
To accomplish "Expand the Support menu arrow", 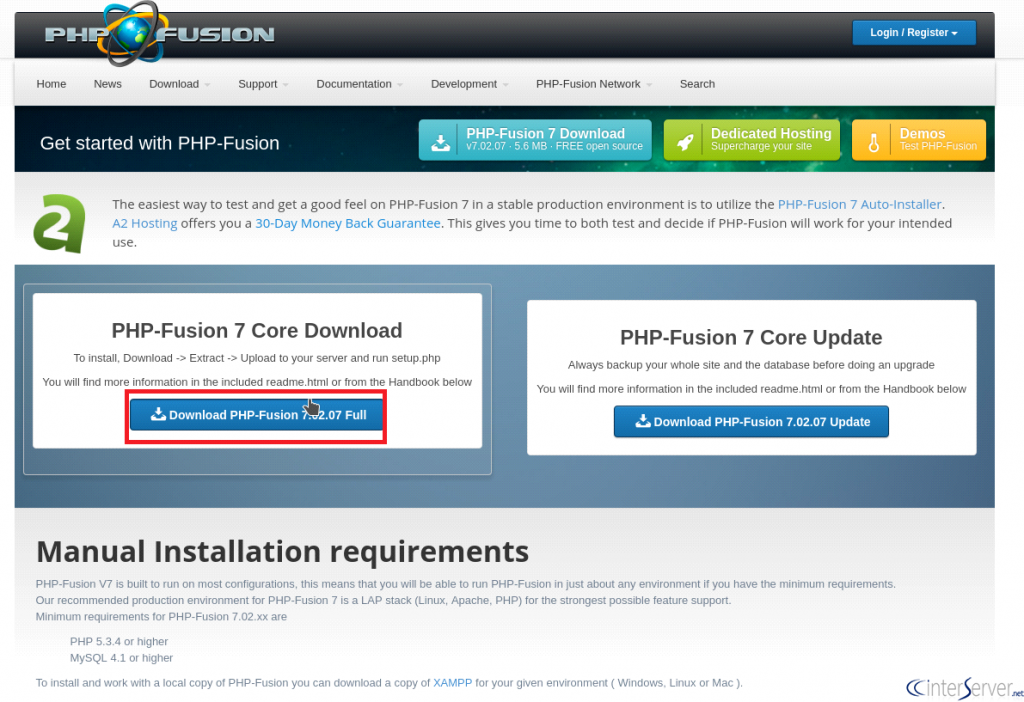I will coord(285,85).
